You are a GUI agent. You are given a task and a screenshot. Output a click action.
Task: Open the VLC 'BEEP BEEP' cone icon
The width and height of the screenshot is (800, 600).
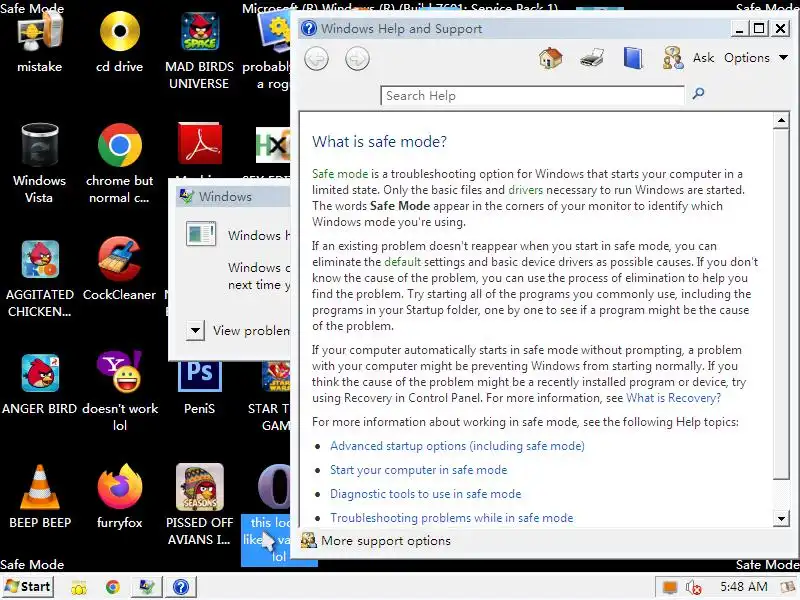pos(40,487)
